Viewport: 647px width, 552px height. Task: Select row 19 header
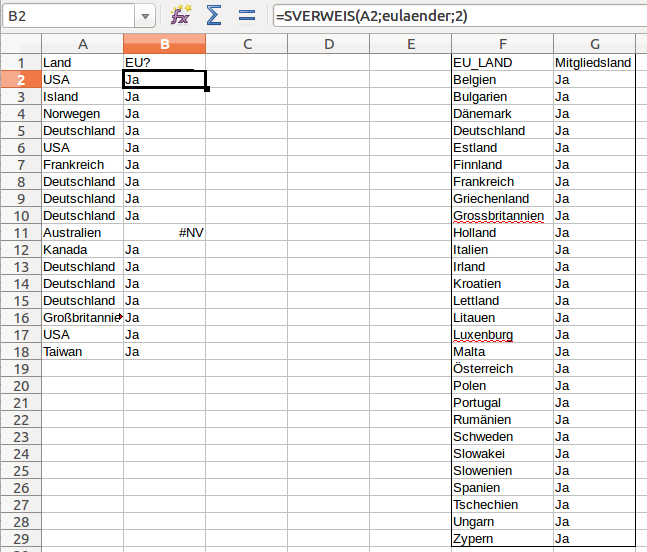21,369
